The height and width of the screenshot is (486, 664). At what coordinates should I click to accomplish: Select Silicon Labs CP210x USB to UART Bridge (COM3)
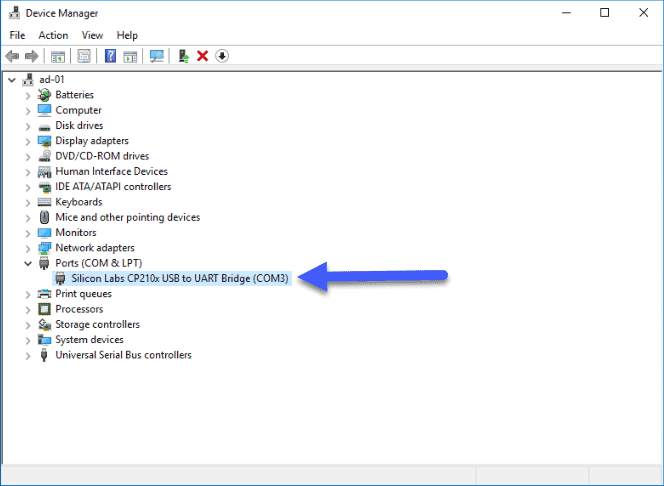[180, 278]
